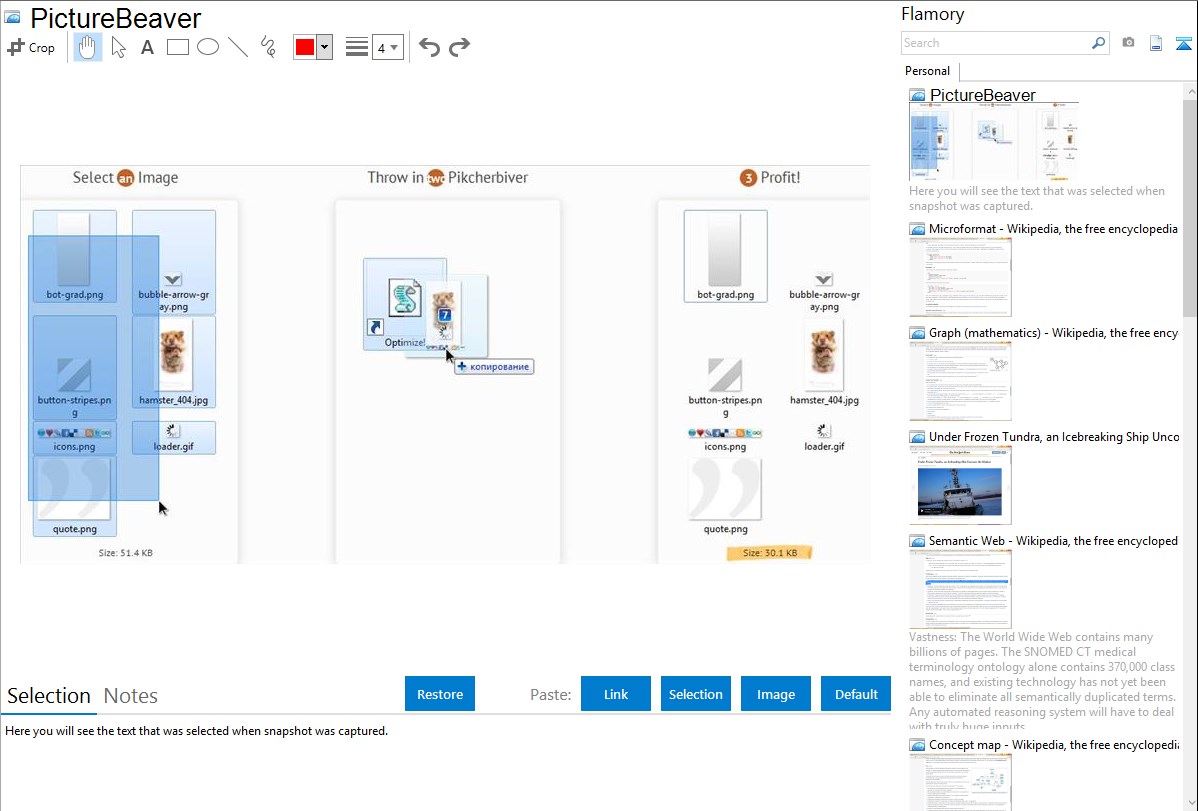Select the straight line tool
The height and width of the screenshot is (811, 1198).
click(x=238, y=47)
